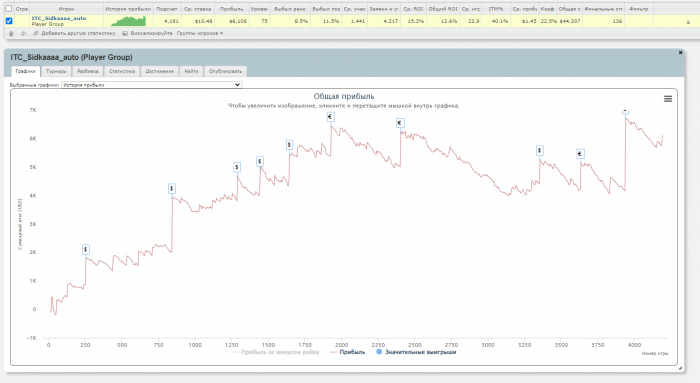Screen dimensions: 700x383
Task: Click the € win marker near game 2400
Action: 400,123
